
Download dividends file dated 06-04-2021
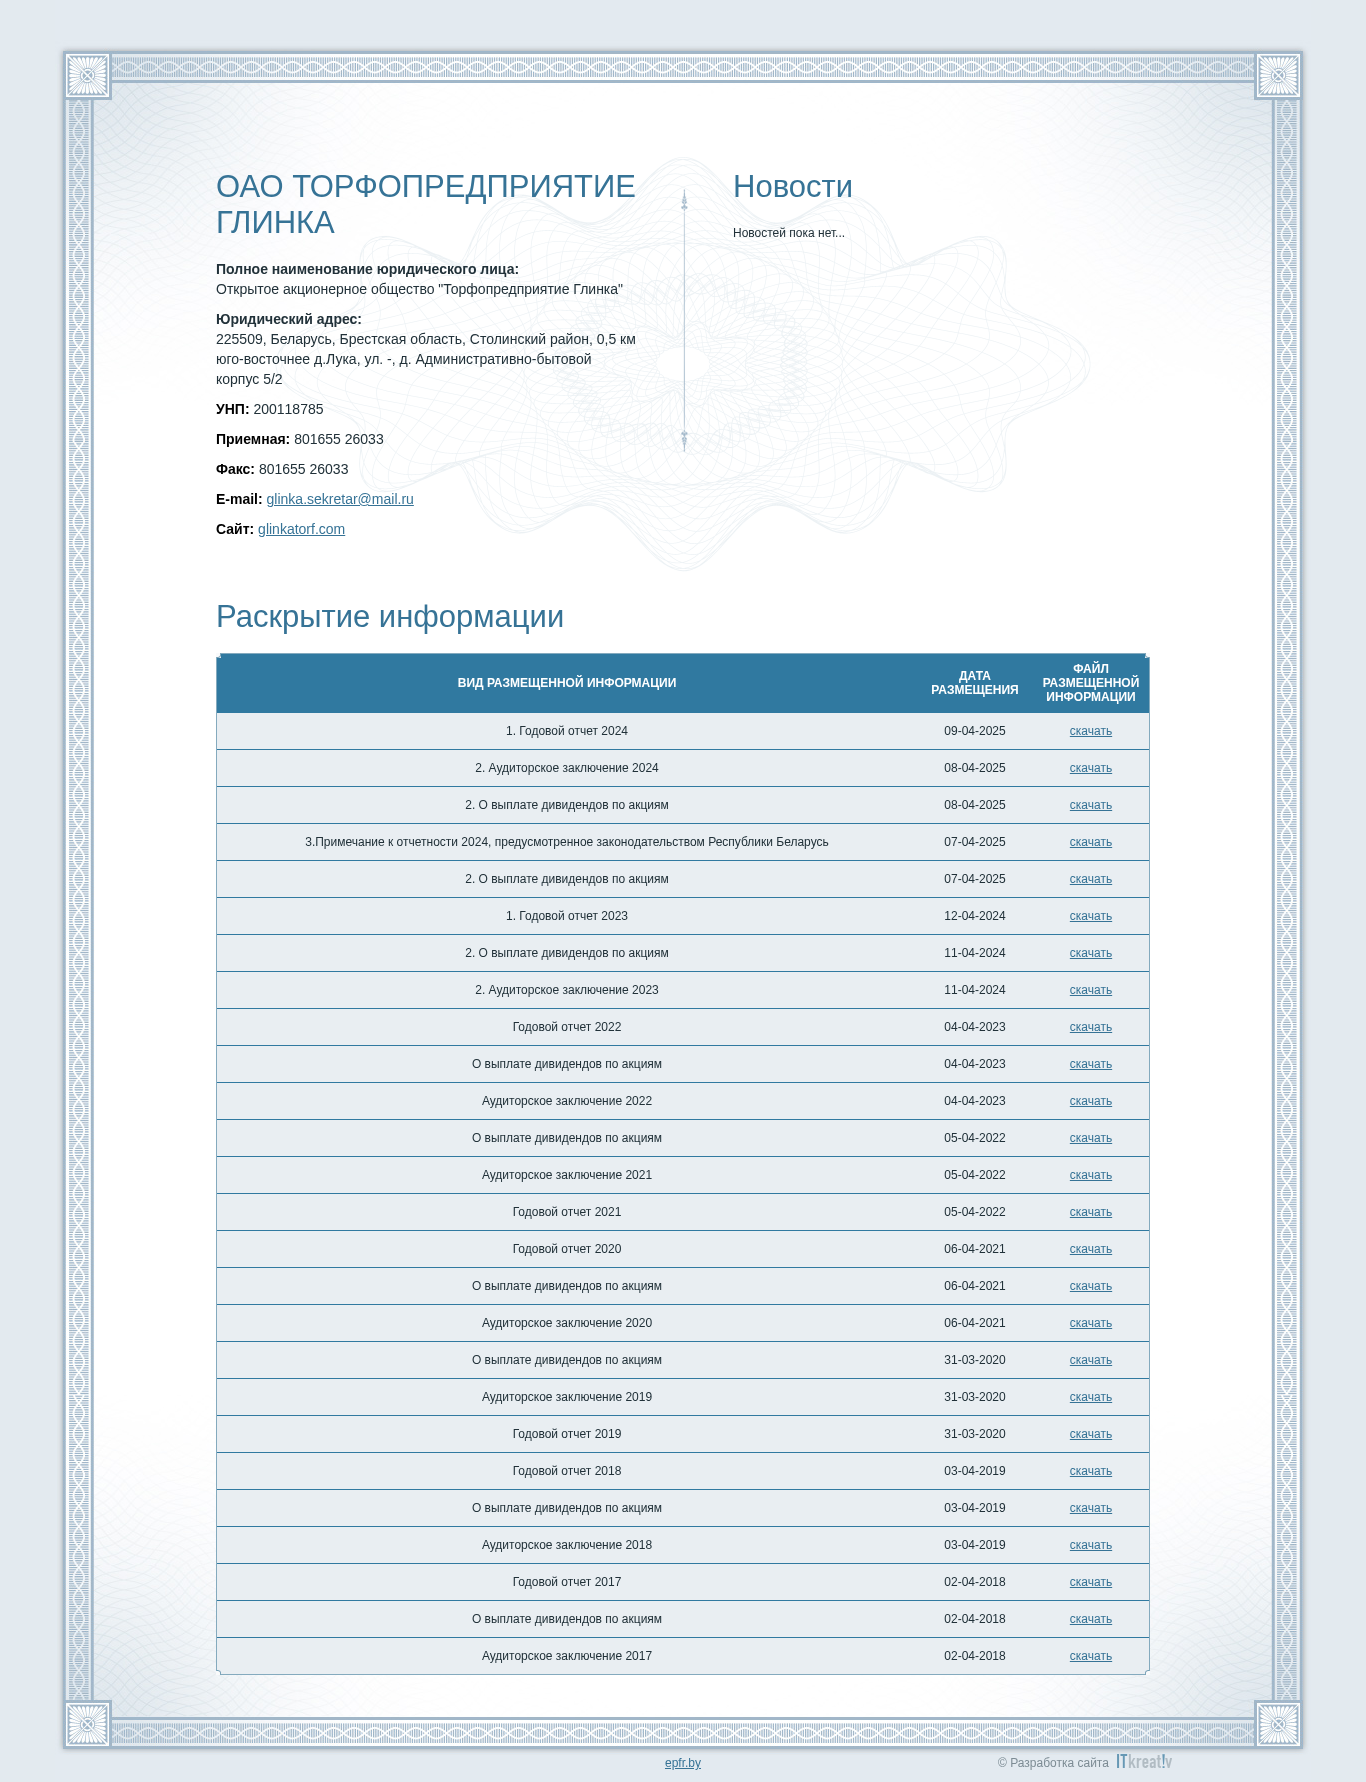(x=1090, y=1286)
